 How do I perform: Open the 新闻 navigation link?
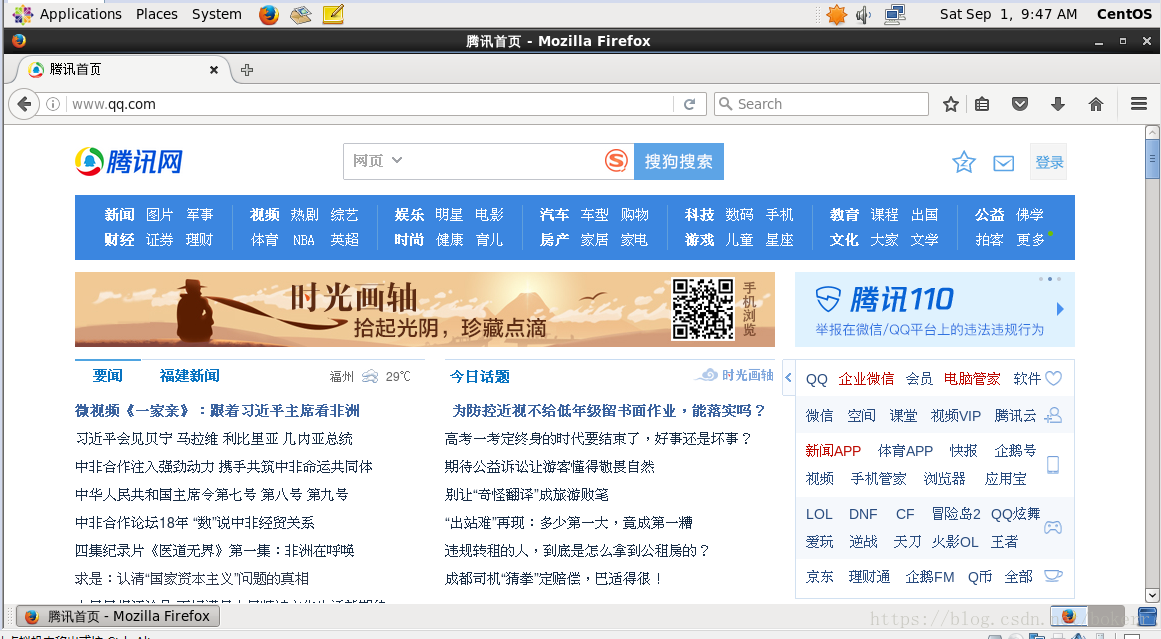coord(119,215)
